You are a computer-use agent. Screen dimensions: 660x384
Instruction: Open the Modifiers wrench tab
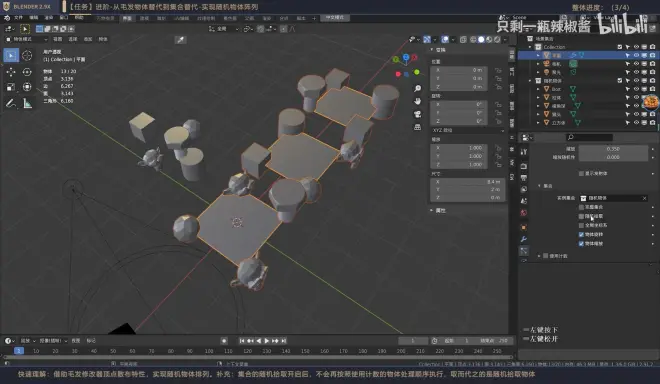[524, 239]
